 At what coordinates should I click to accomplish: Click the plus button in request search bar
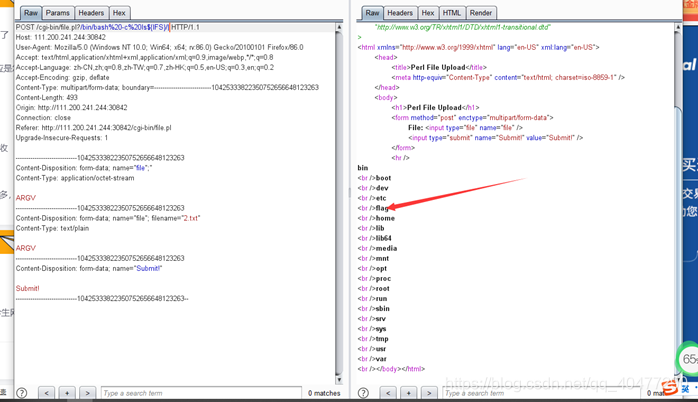point(67,393)
